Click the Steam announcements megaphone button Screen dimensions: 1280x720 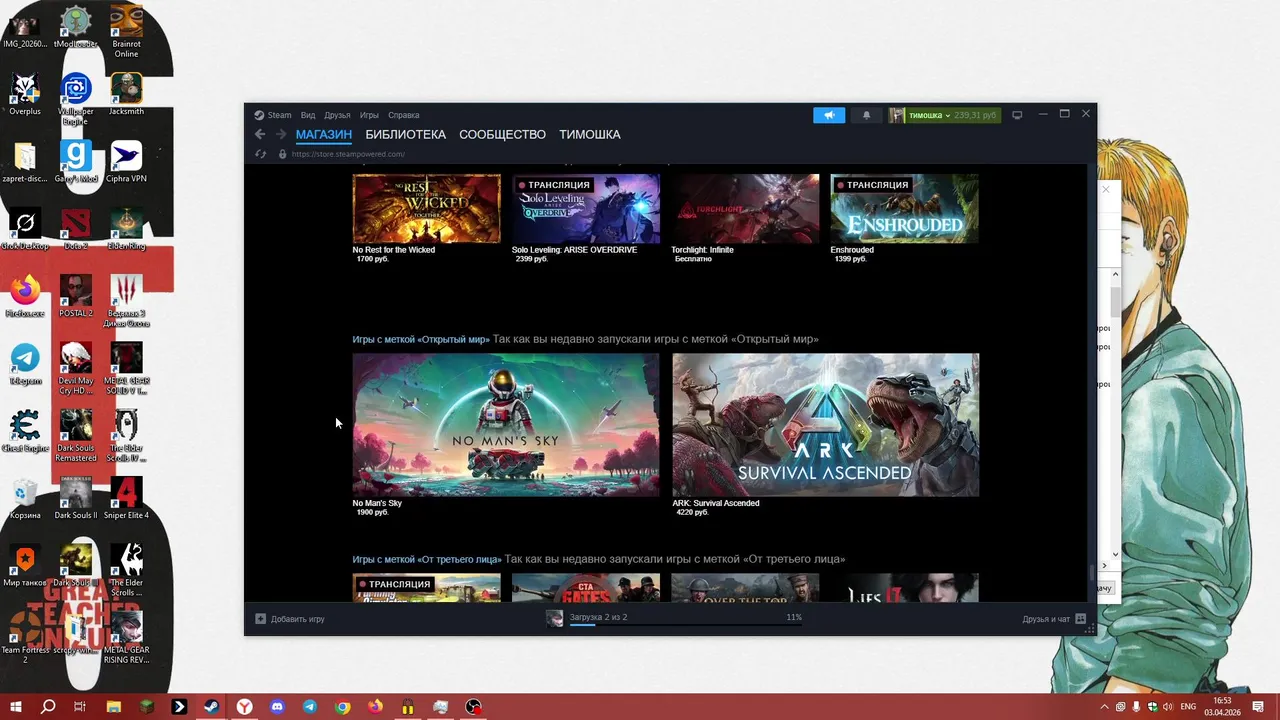829,115
